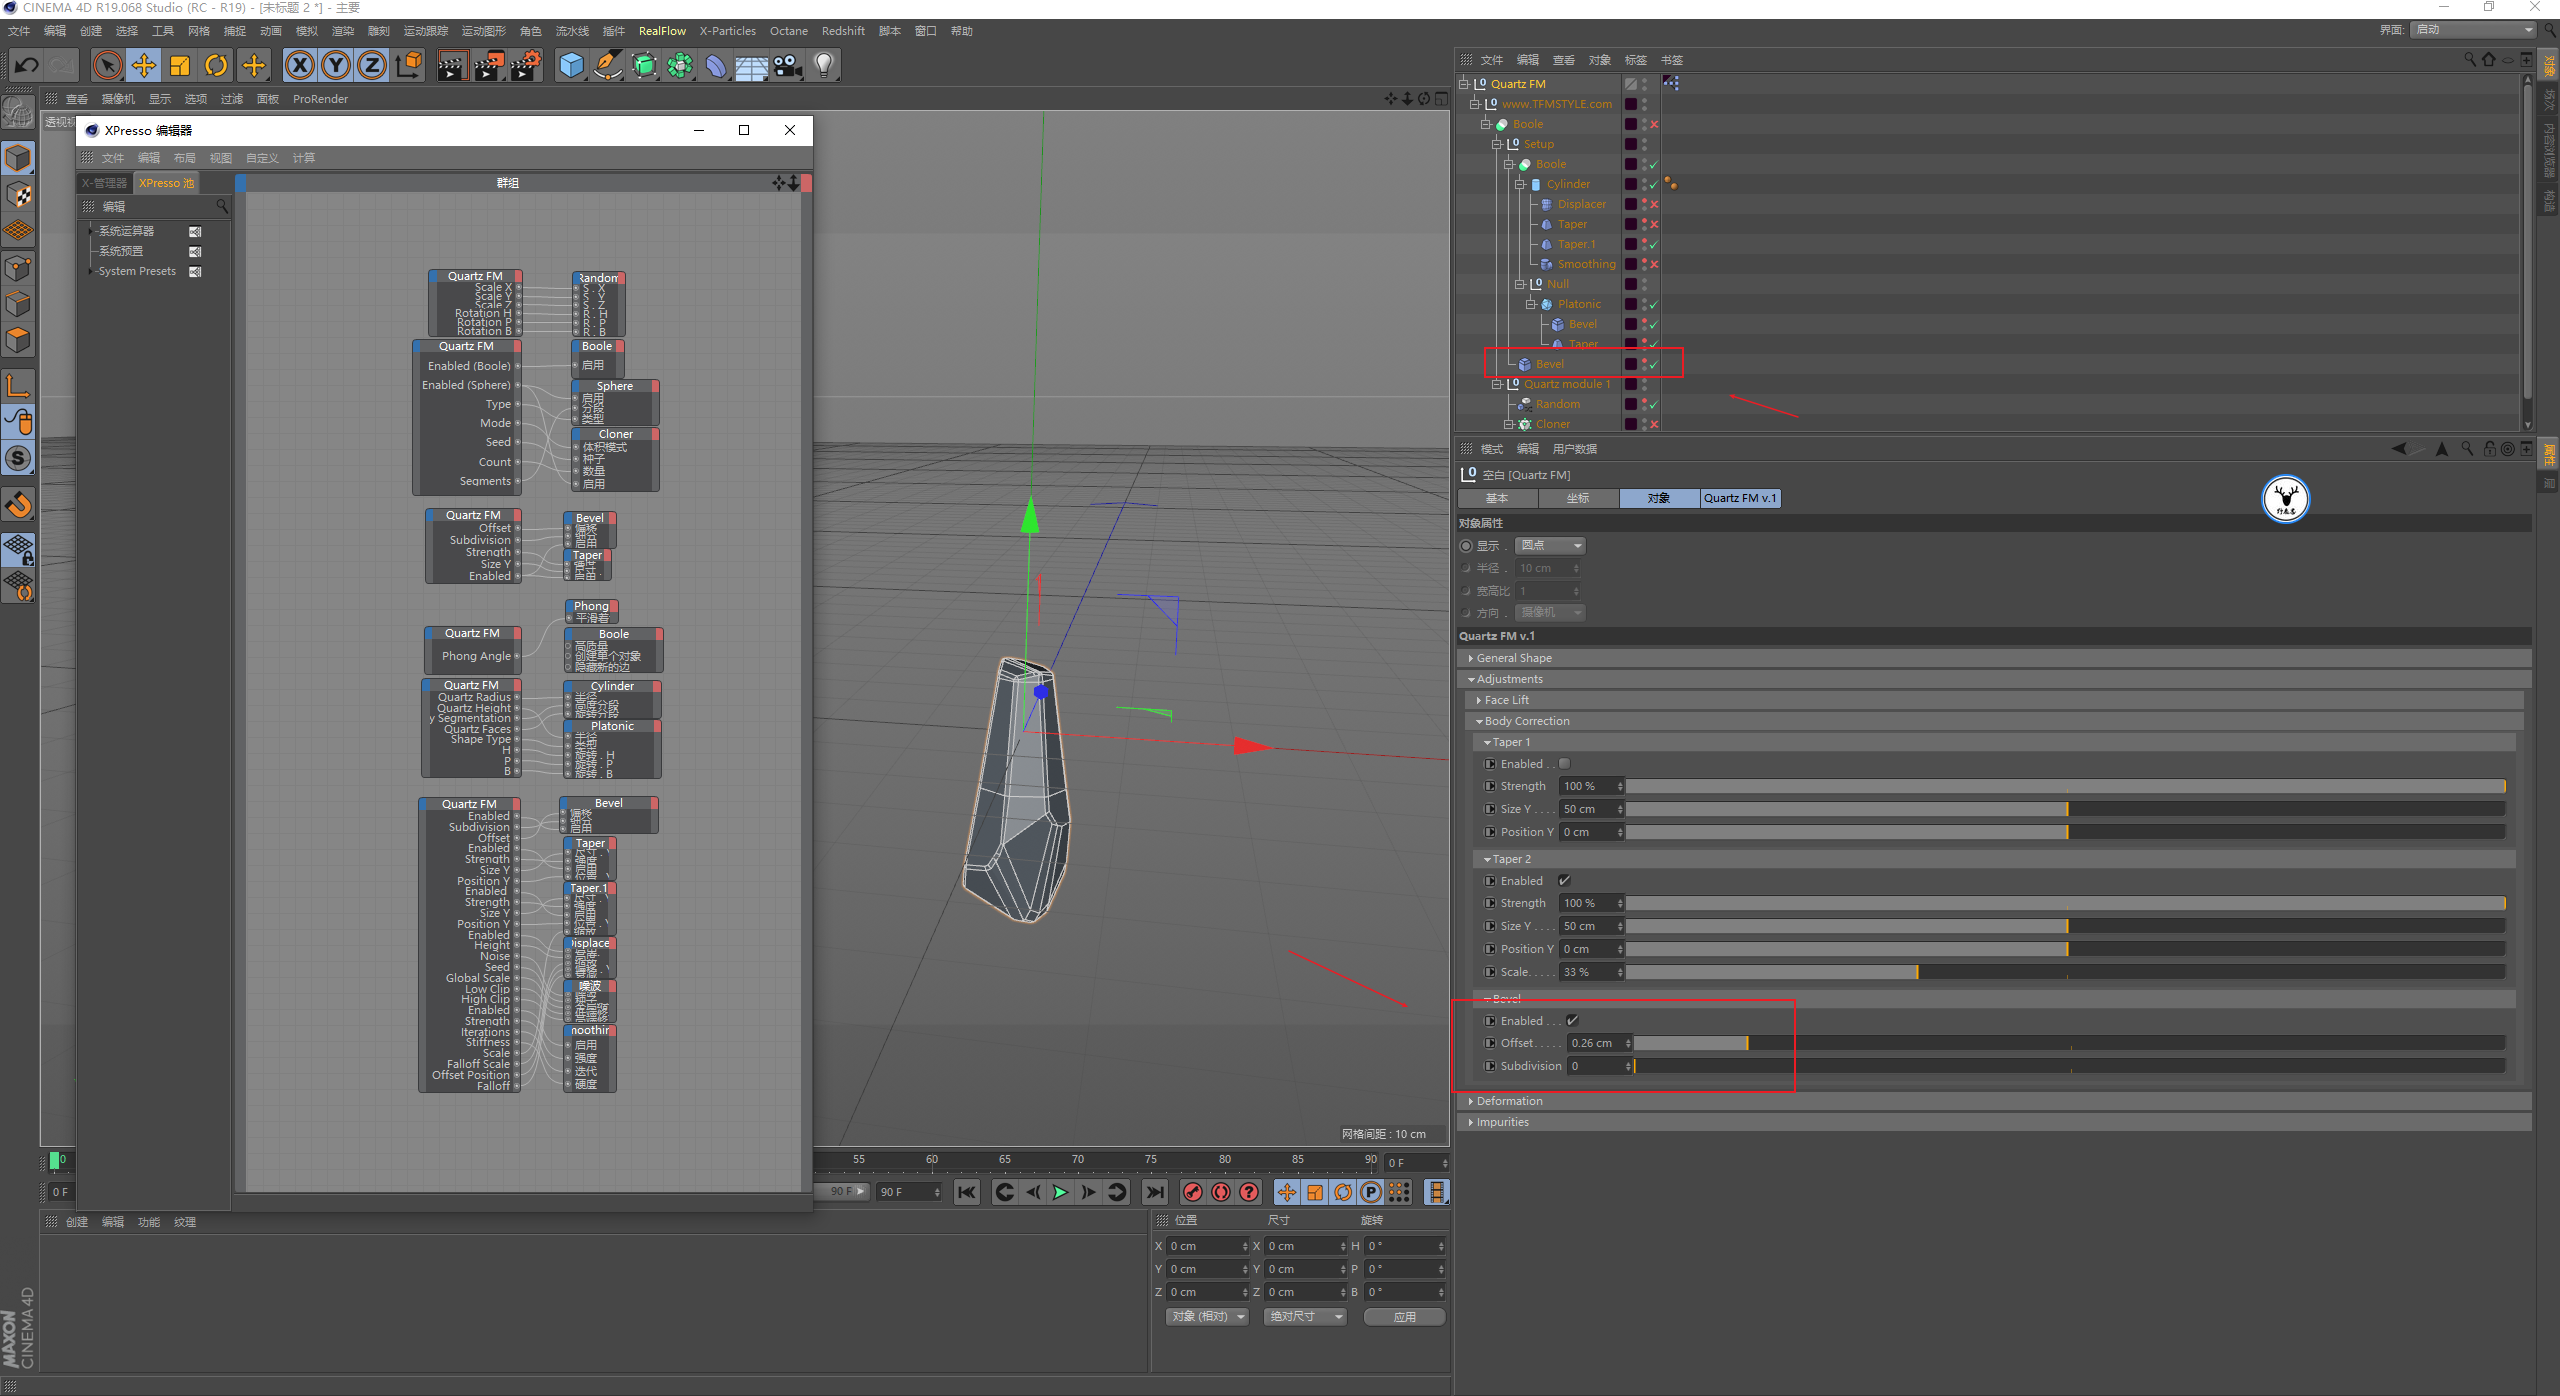Viewport: 2560px width, 1396px height.
Task: Uncheck the Taper 2 Enabled checkbox
Action: coord(1564,881)
